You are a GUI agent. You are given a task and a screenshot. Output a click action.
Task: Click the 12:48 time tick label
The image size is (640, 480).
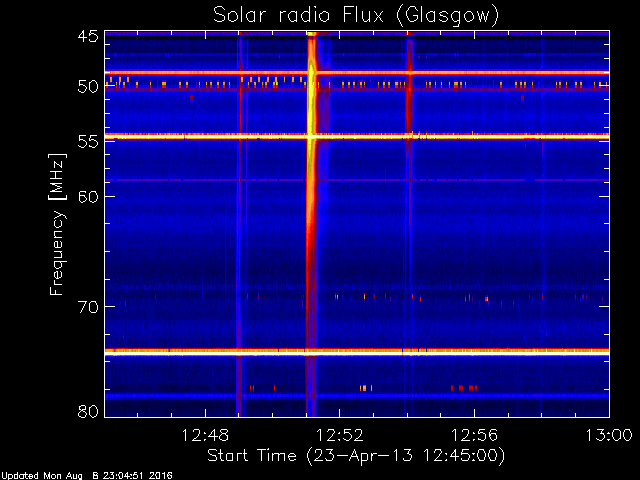click(205, 435)
